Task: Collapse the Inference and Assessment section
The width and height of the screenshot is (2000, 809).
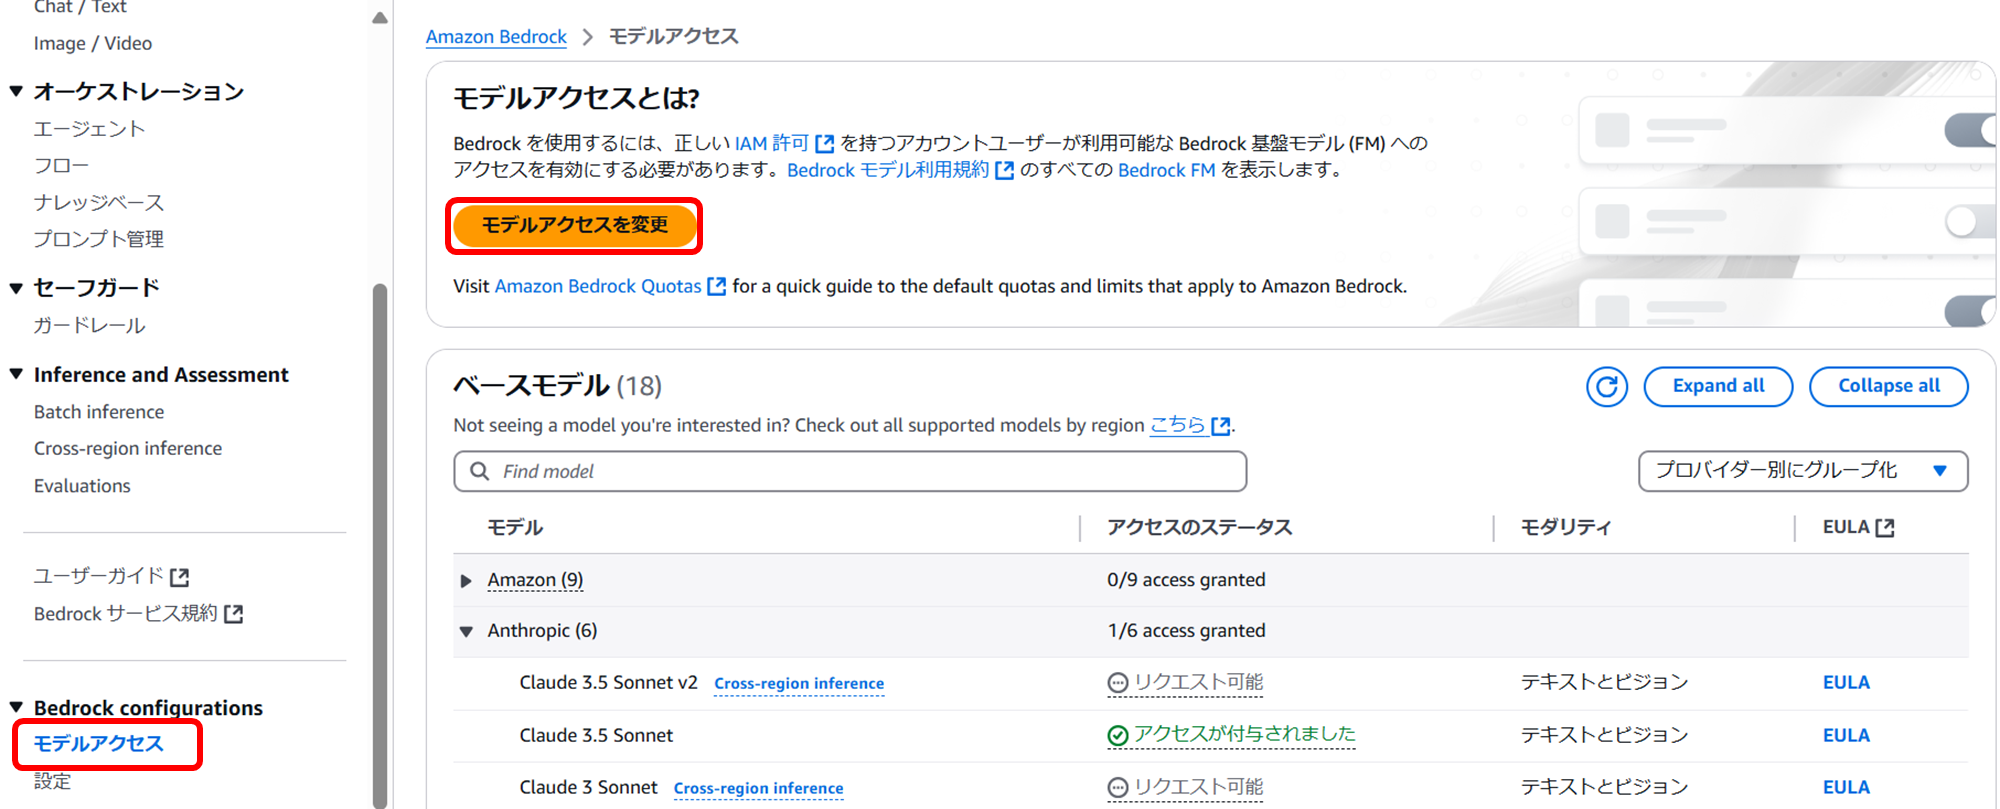Action: [x=16, y=374]
